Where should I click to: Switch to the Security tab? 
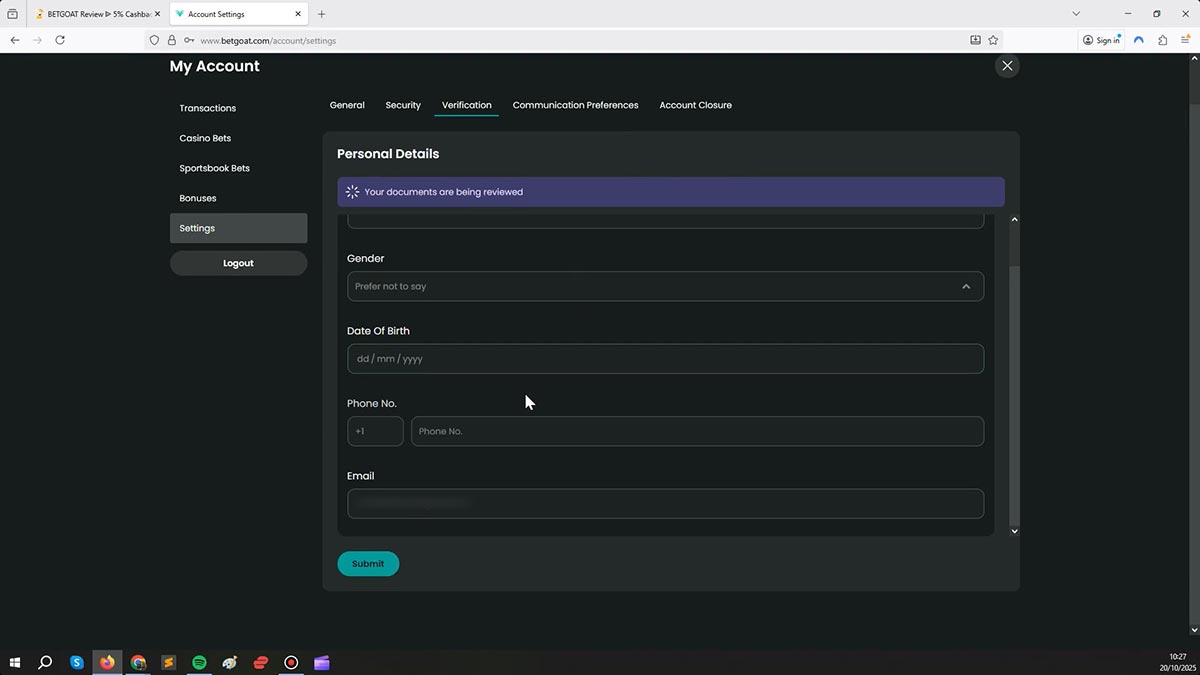click(x=403, y=105)
